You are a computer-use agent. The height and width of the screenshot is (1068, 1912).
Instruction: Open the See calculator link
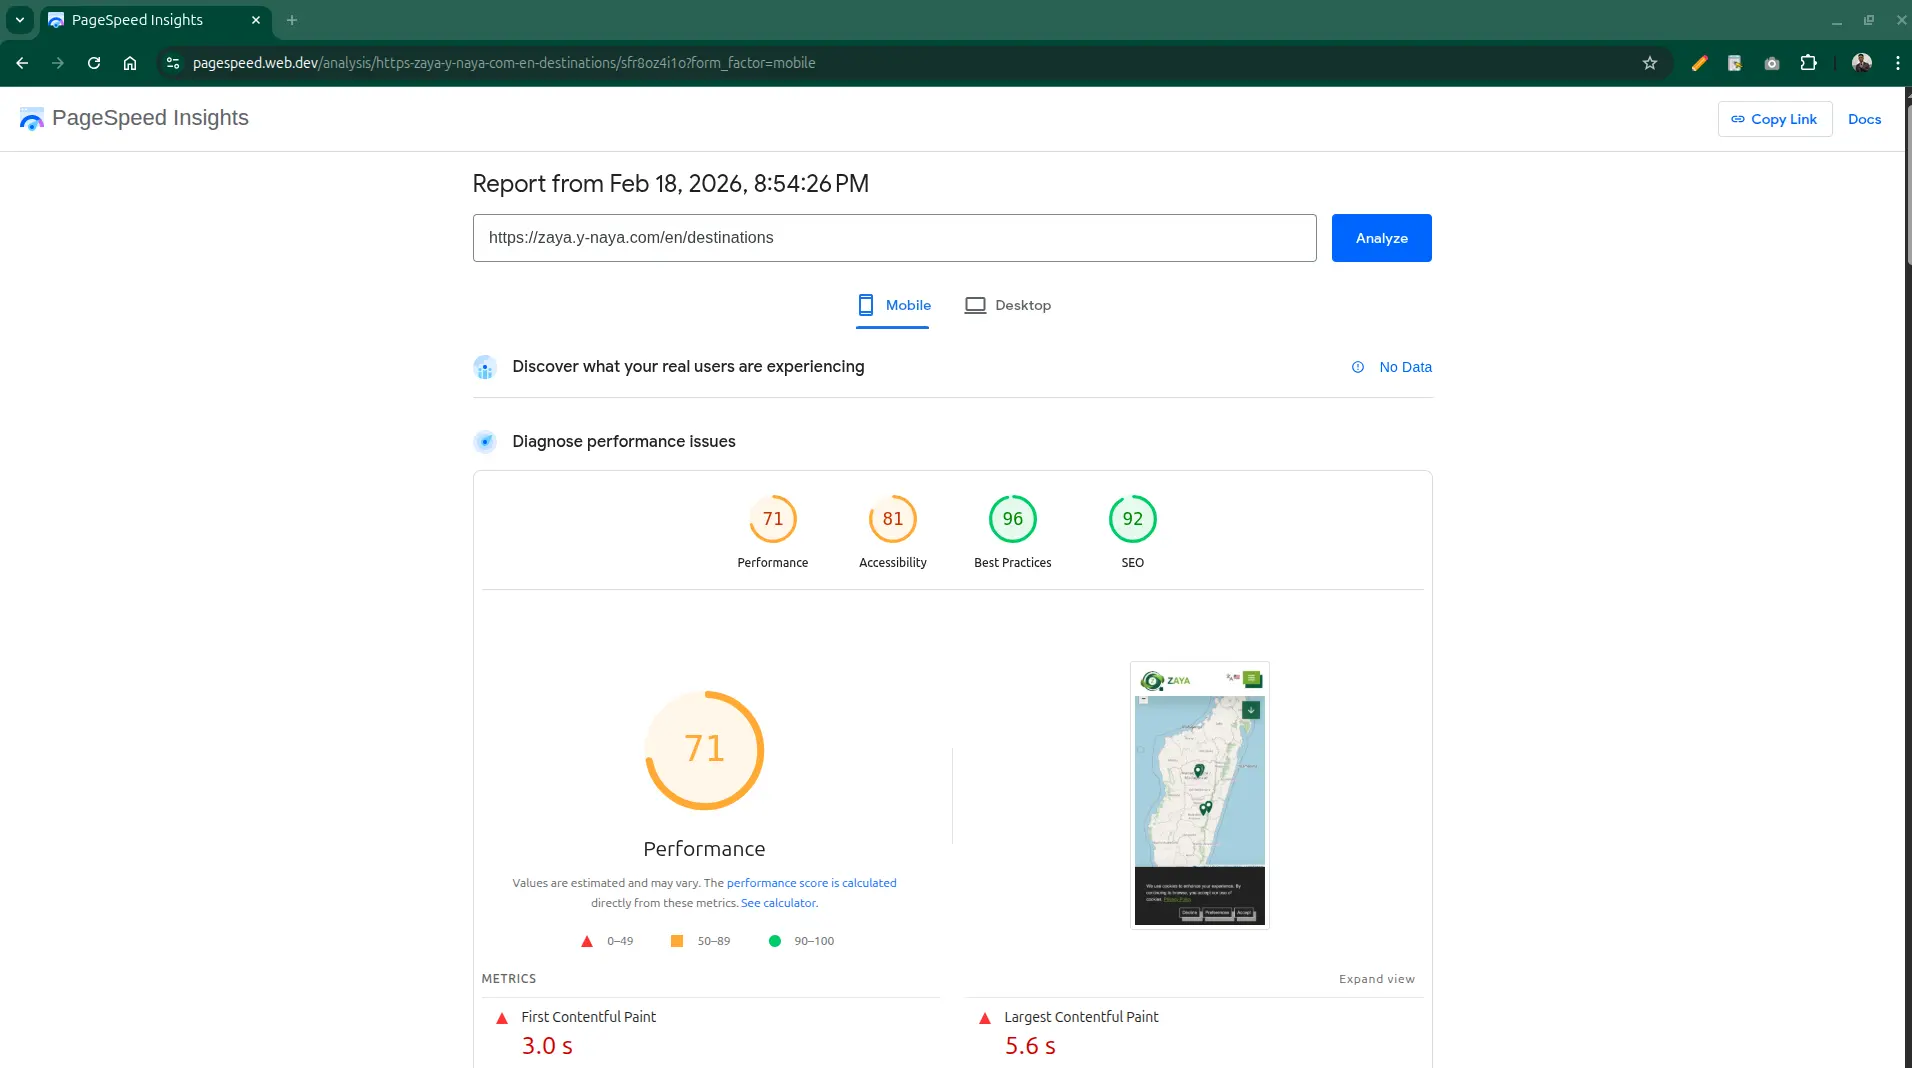tap(778, 903)
